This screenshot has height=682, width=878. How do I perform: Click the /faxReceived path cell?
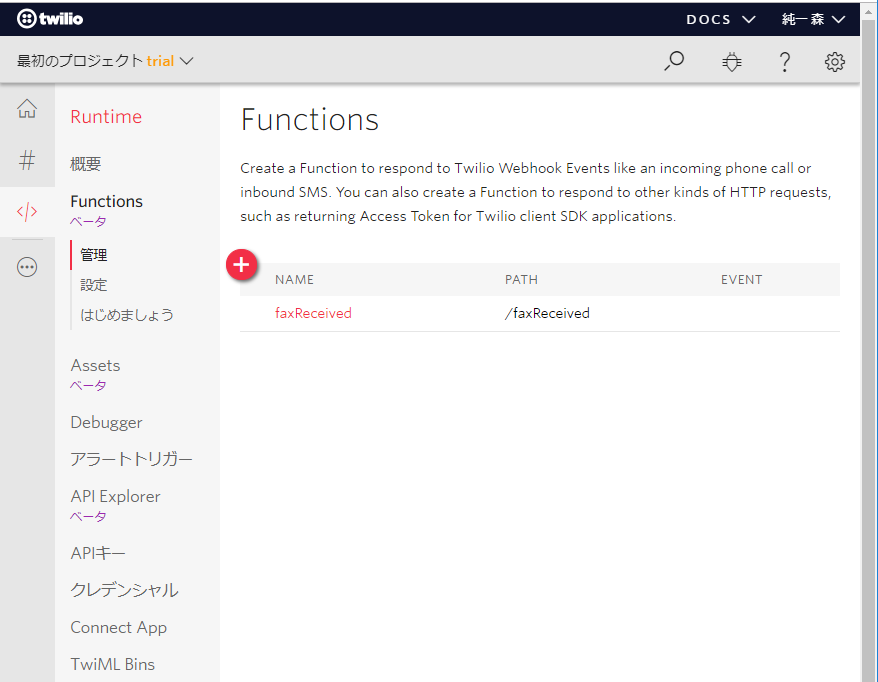pos(547,313)
